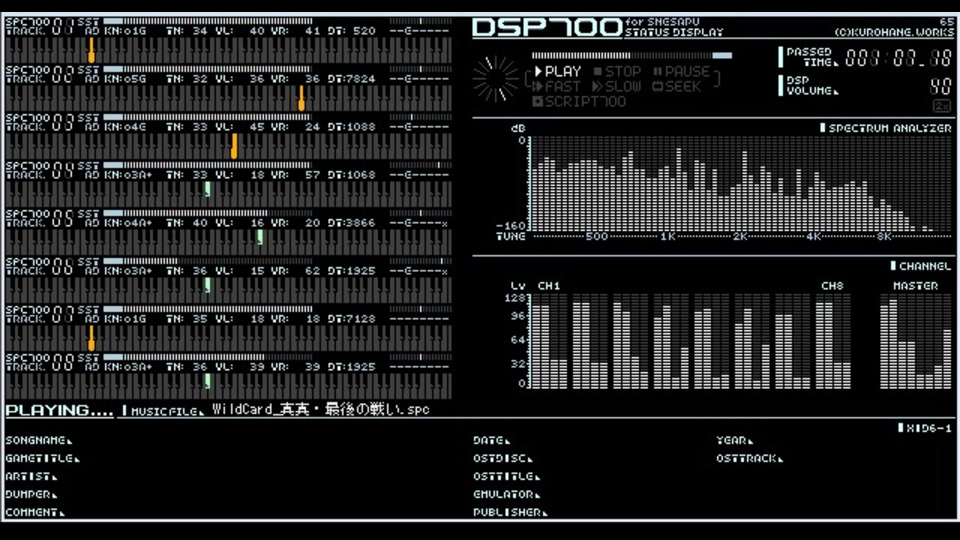
Task: Click the song progress bar above PLAY
Action: [631, 56]
